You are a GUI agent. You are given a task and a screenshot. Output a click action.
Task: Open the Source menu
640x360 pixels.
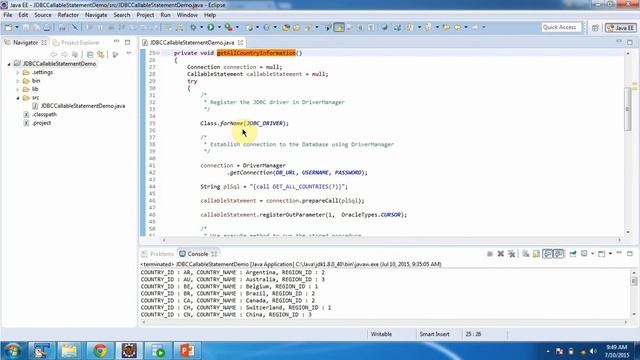pos(43,15)
